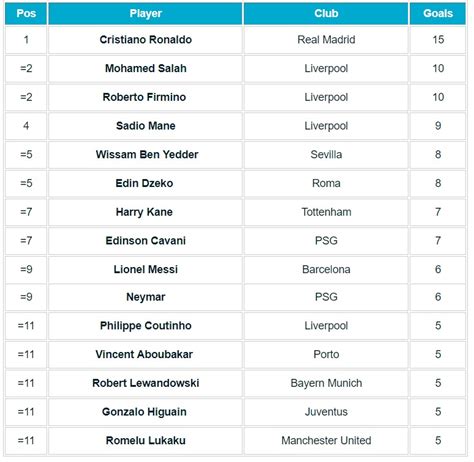Click the Manchester United club cell
474x462 pixels.
point(326,440)
